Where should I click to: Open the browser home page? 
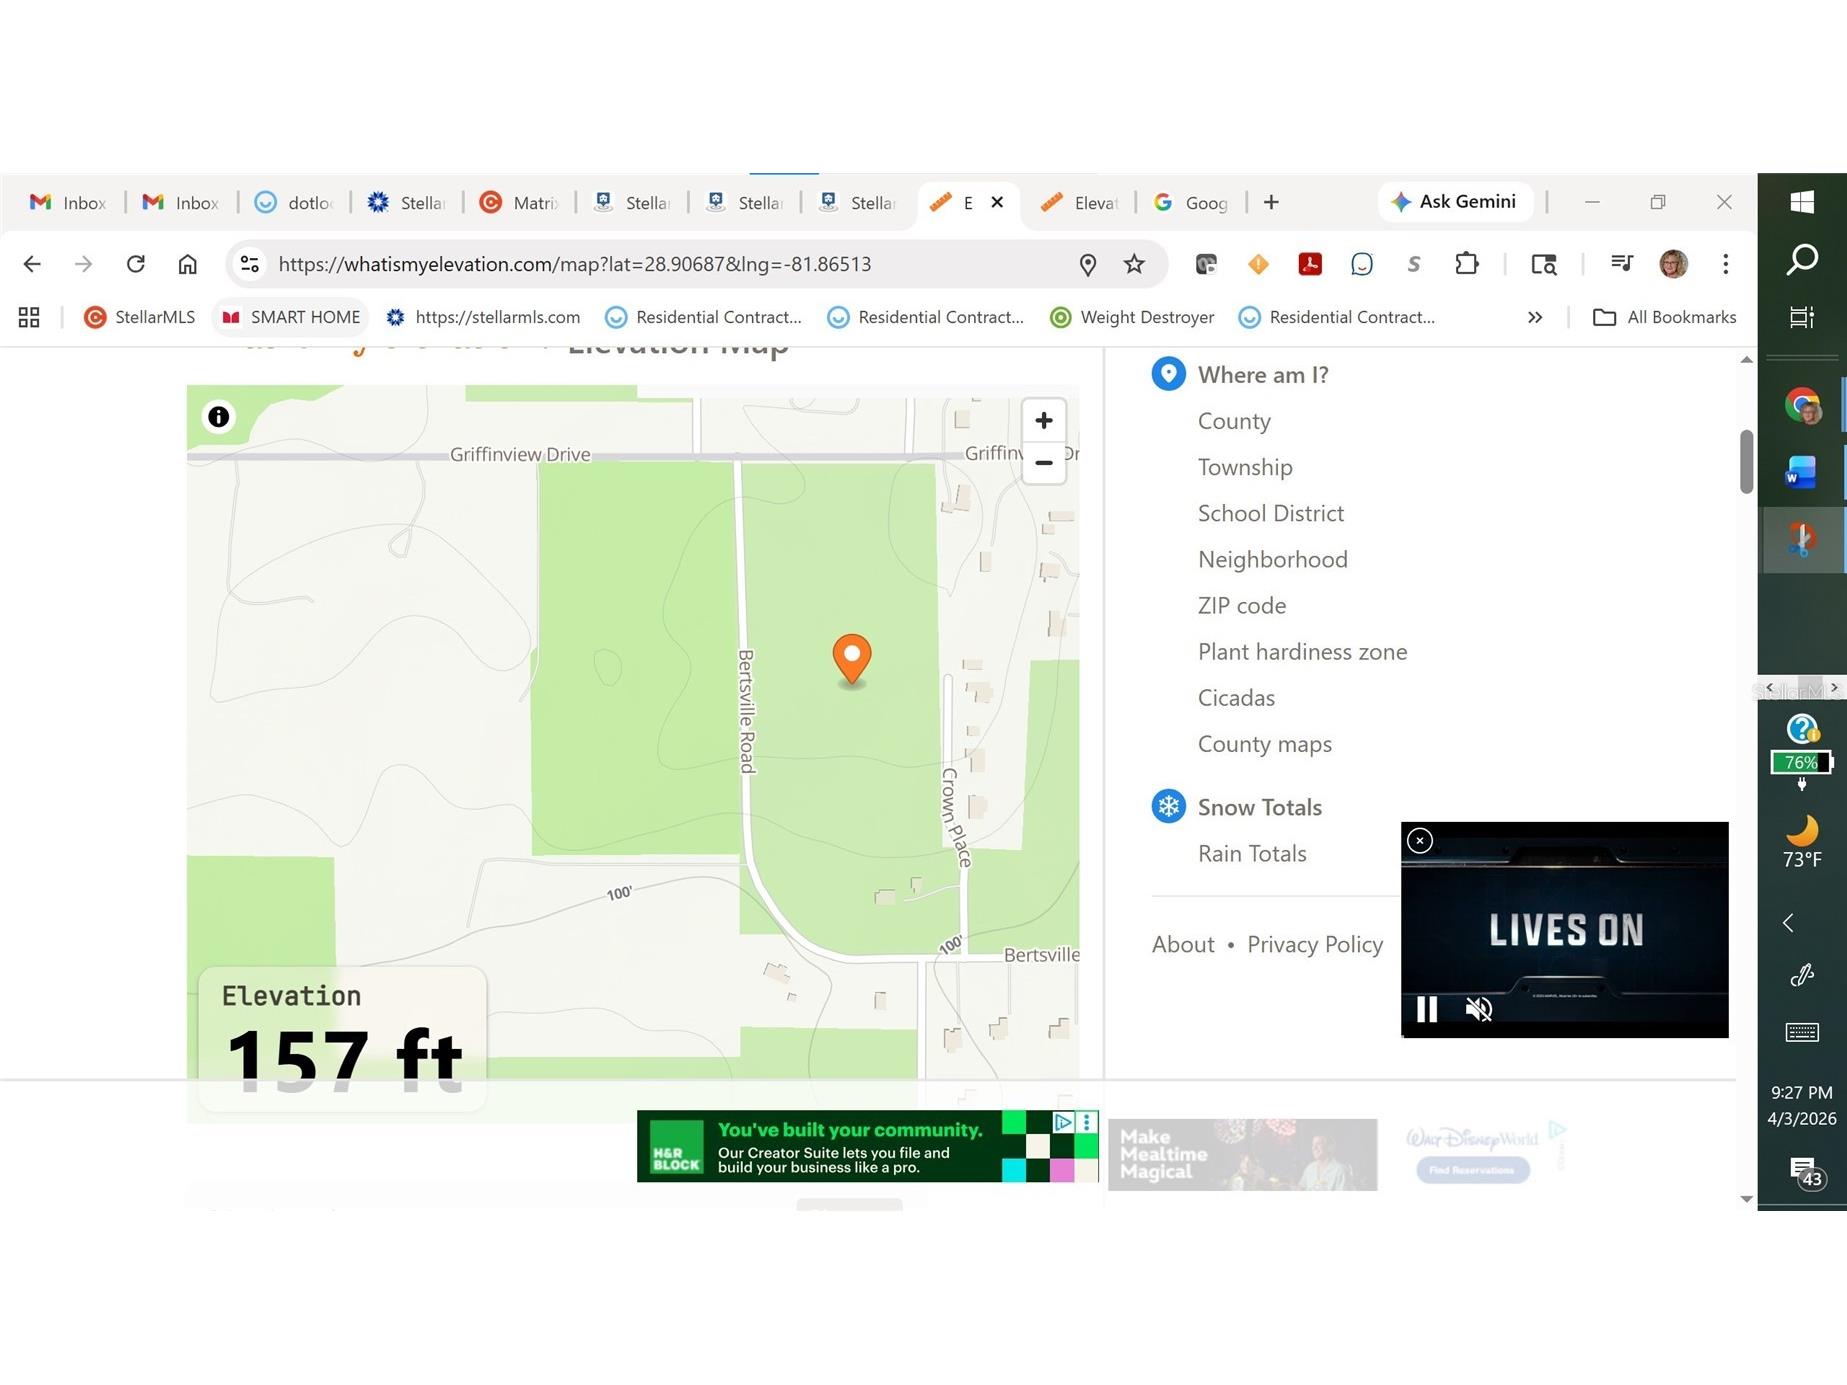pos(187,264)
